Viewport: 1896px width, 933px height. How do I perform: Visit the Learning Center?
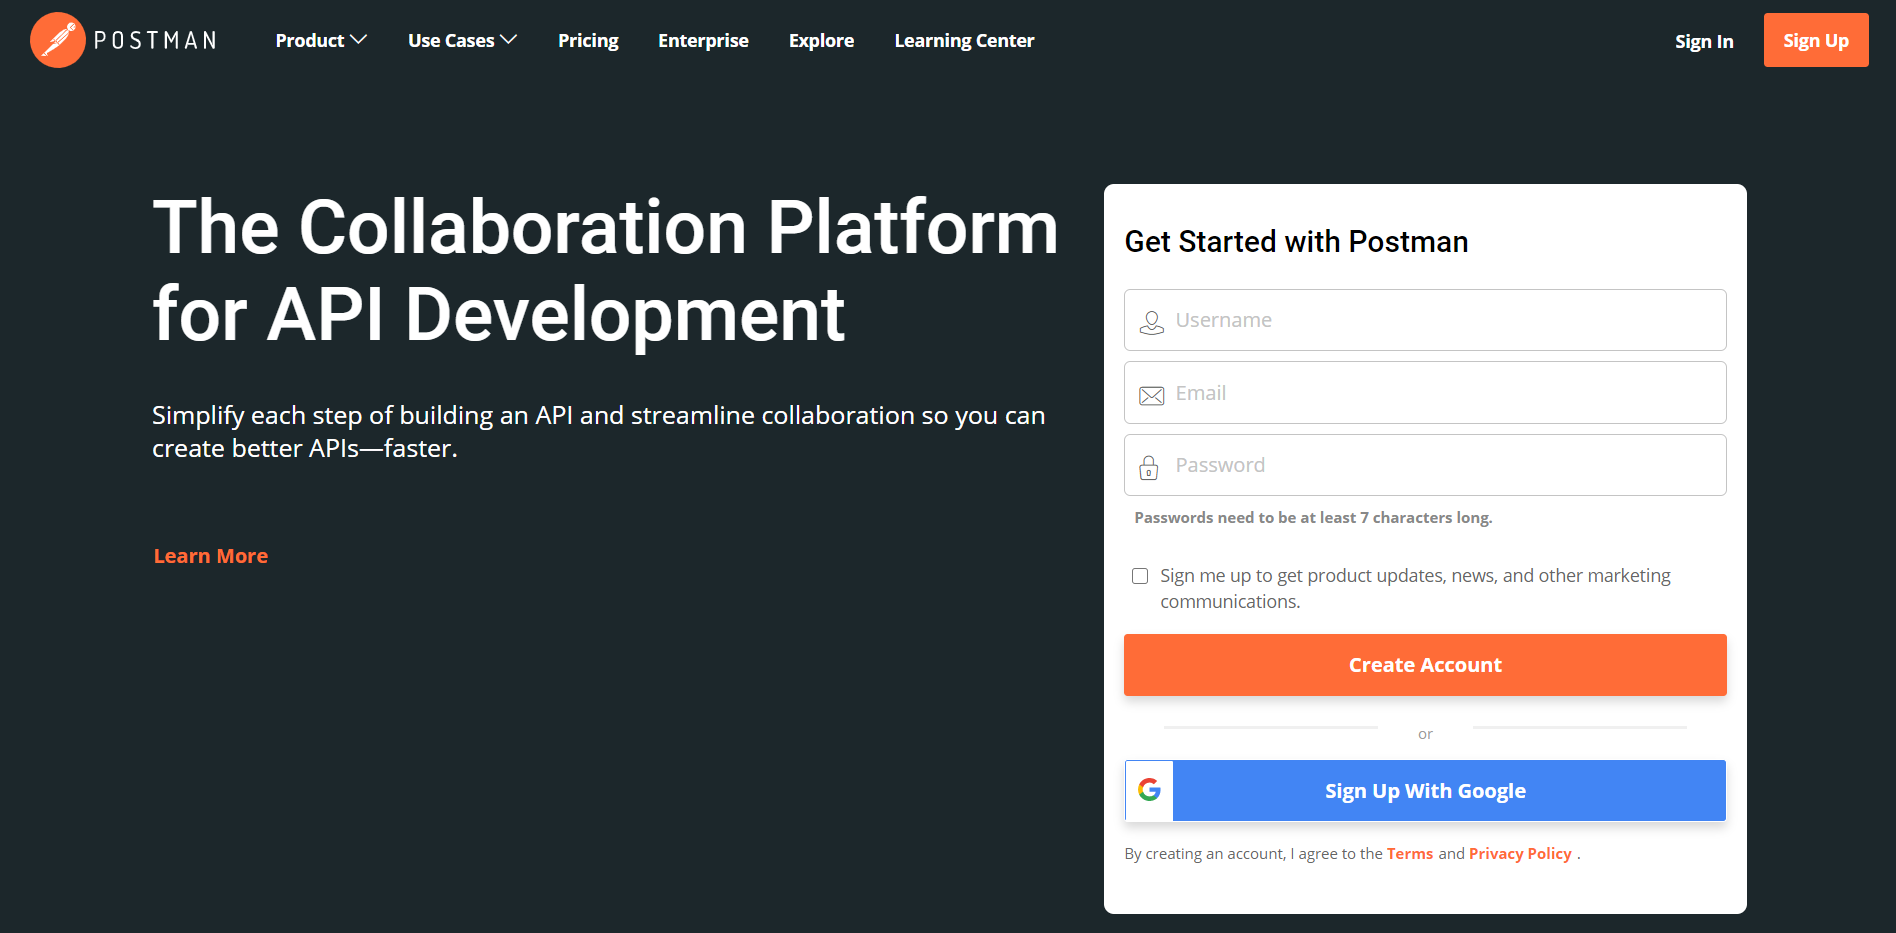[x=964, y=40]
